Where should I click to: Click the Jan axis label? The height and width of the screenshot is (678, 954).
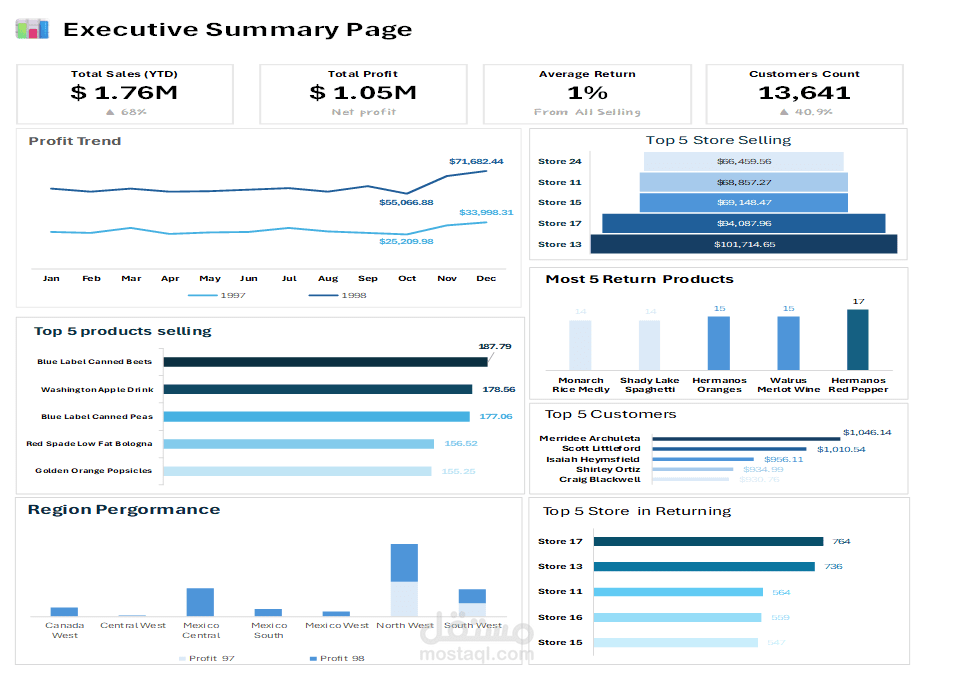tap(51, 278)
